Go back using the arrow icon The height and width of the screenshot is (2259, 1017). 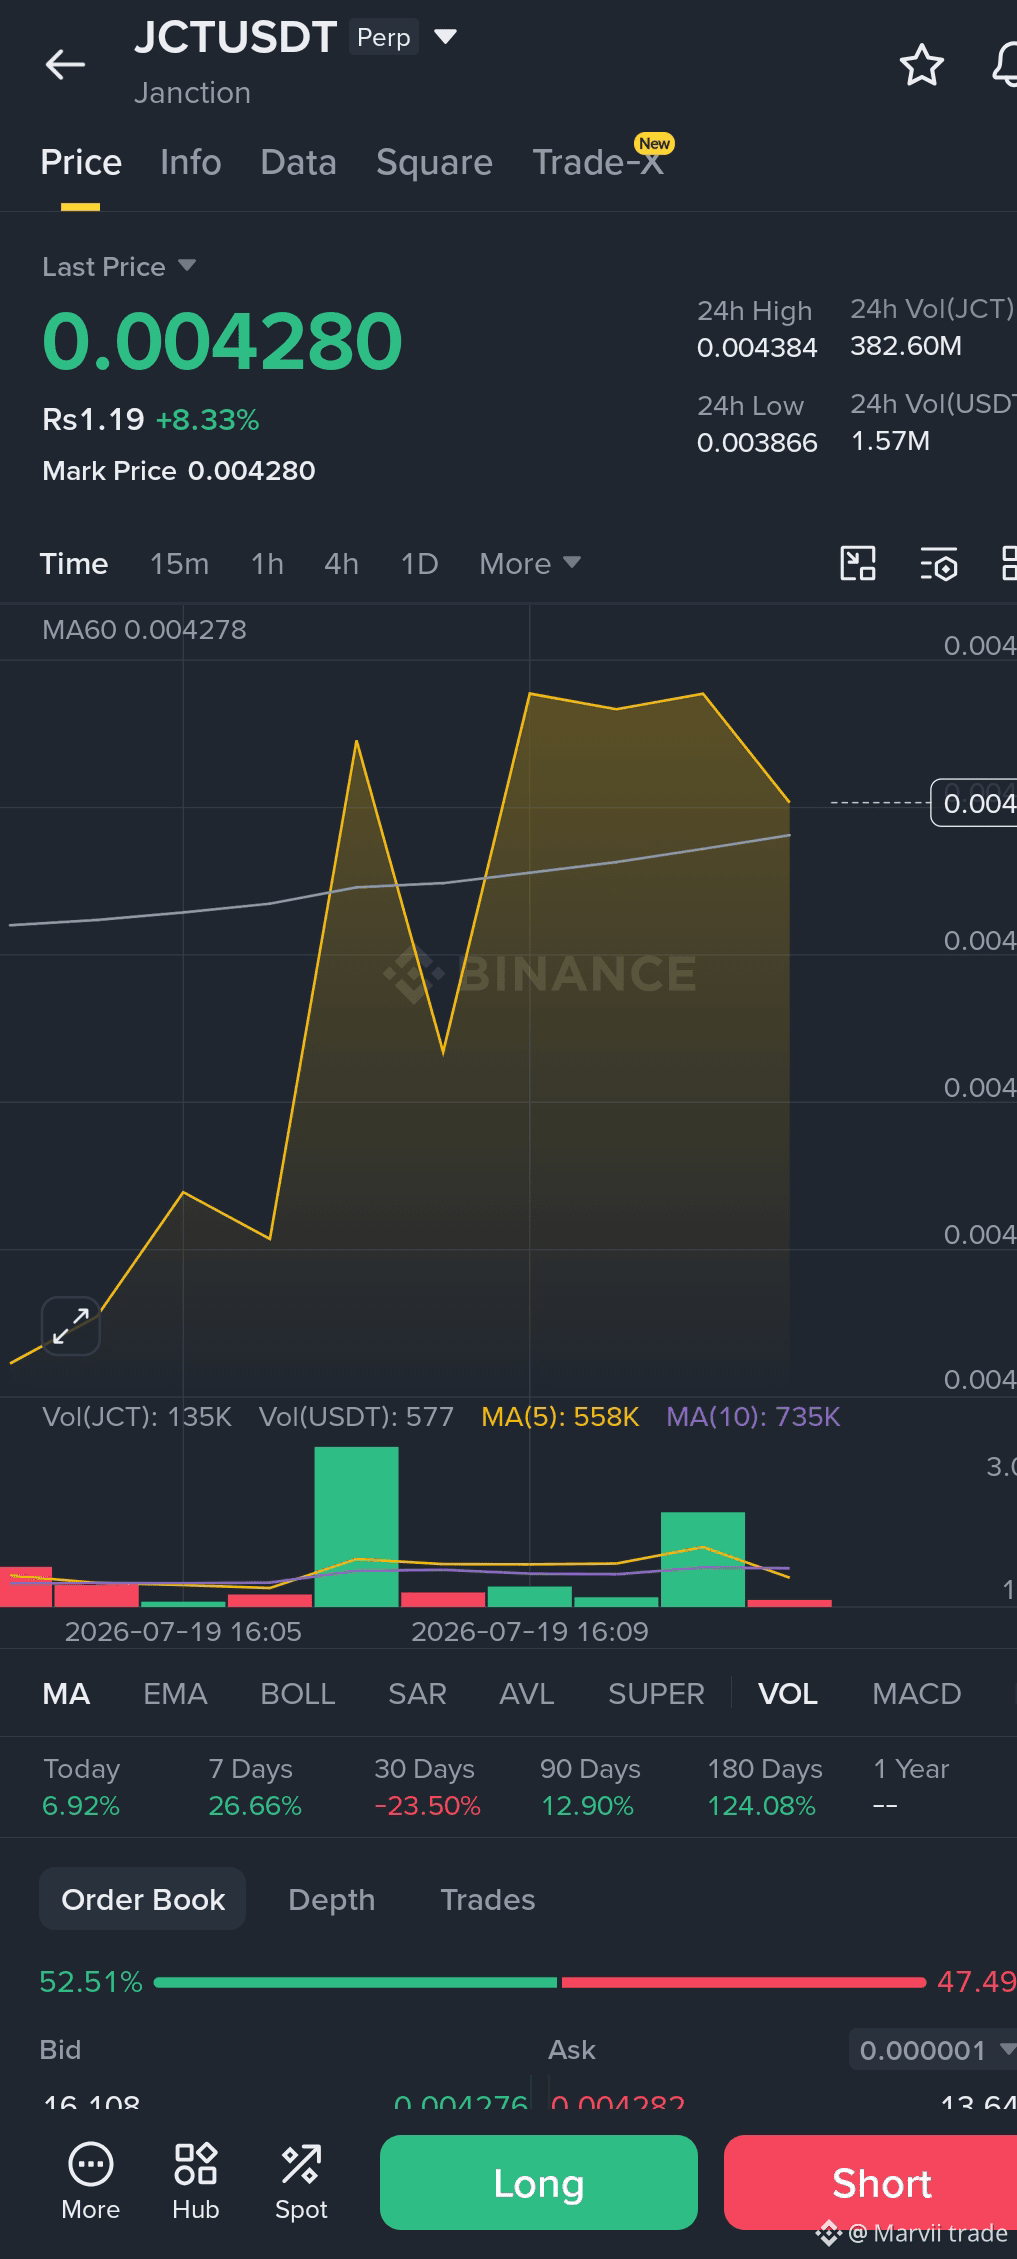point(65,65)
